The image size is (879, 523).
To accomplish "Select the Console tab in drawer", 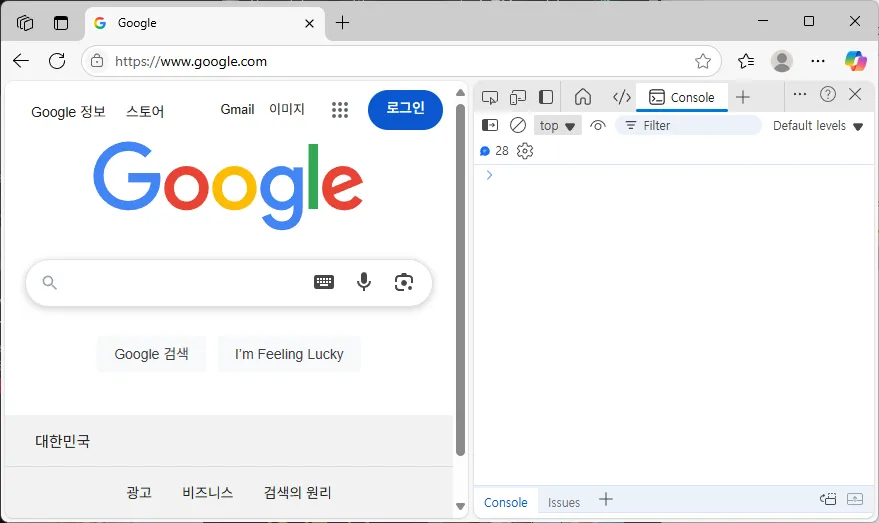I will coord(506,502).
